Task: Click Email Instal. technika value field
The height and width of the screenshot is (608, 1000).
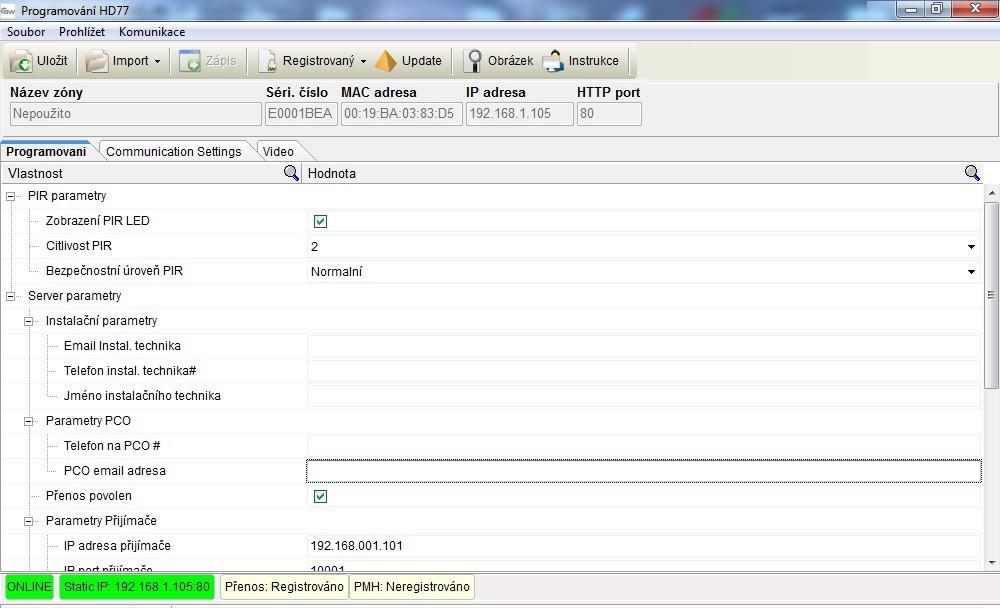Action: (643, 346)
